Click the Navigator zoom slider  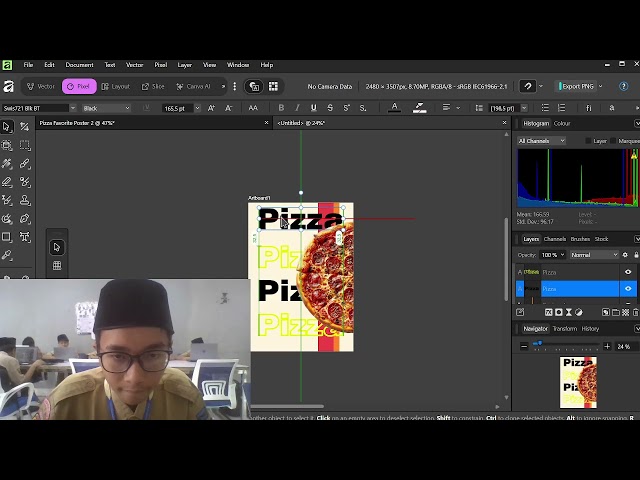click(566, 344)
